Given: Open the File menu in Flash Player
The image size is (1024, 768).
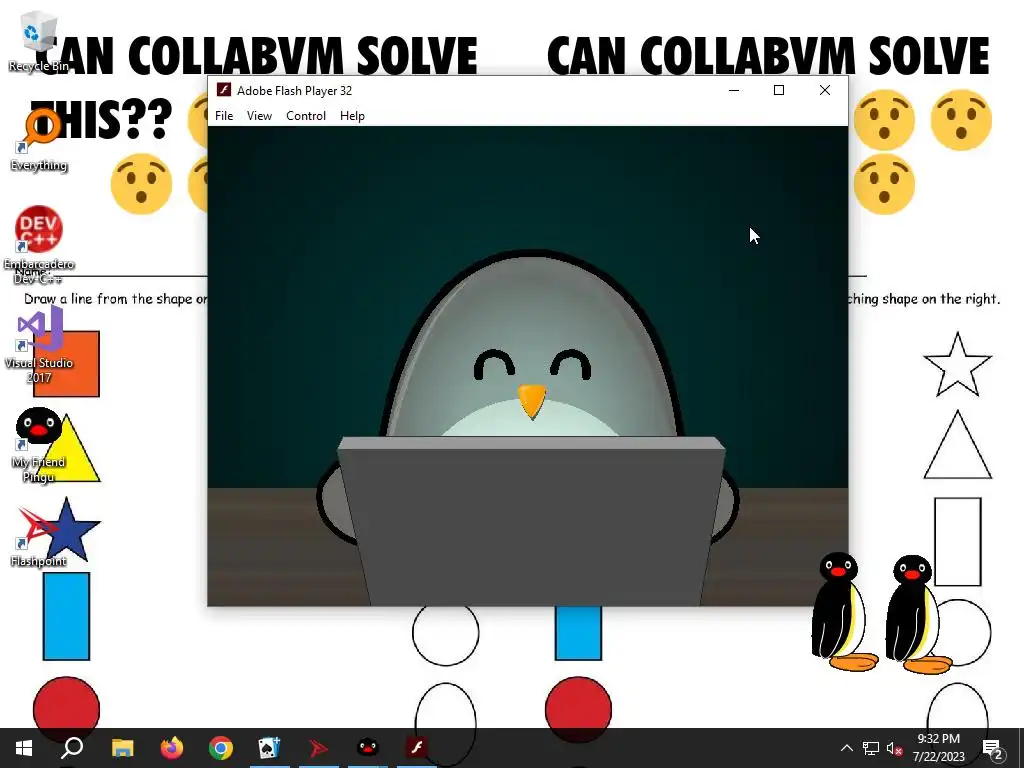Looking at the screenshot, I should (224, 116).
